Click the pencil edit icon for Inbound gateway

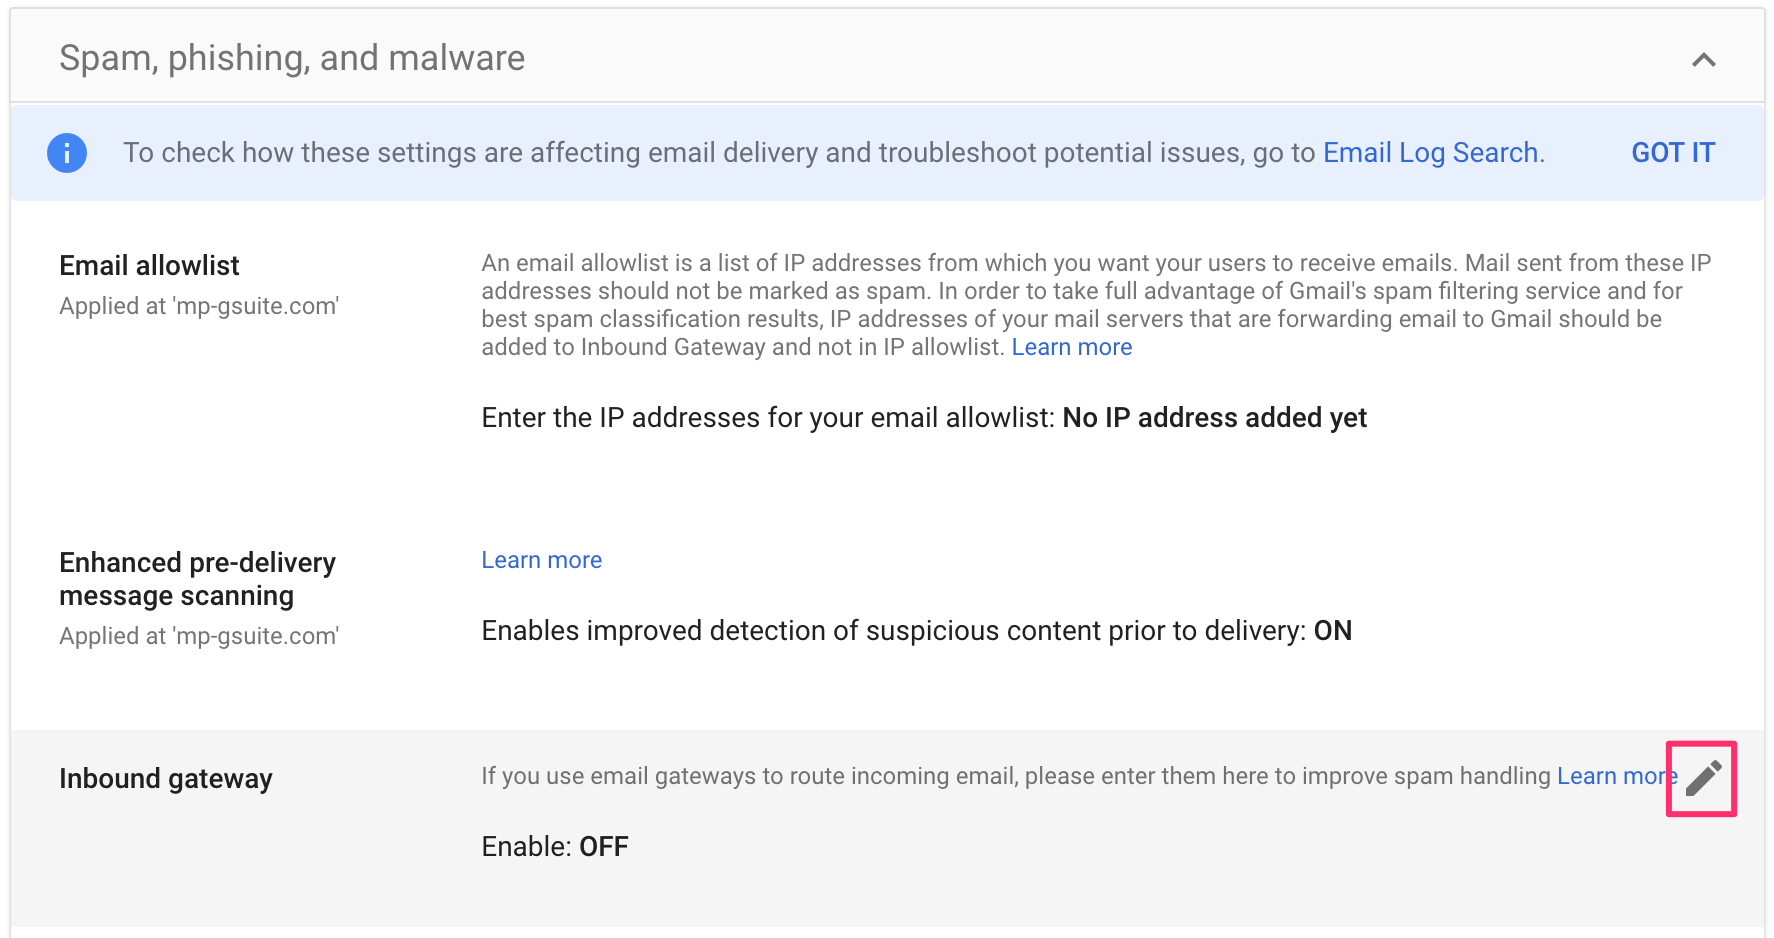click(x=1702, y=778)
